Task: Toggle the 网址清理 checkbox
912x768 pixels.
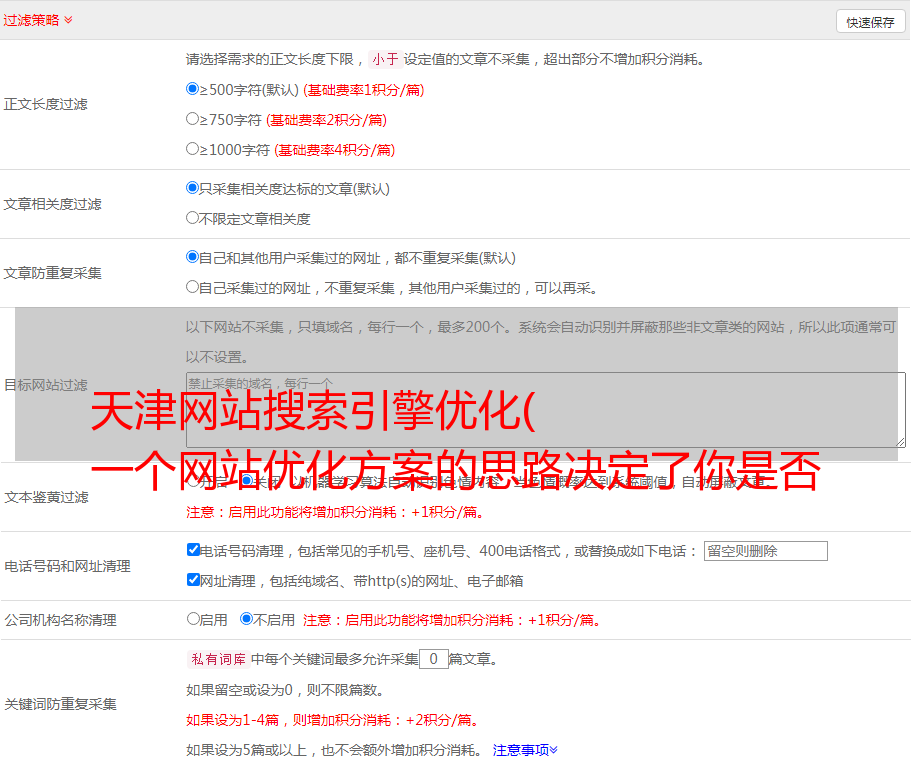Action: pyautogui.click(x=194, y=580)
